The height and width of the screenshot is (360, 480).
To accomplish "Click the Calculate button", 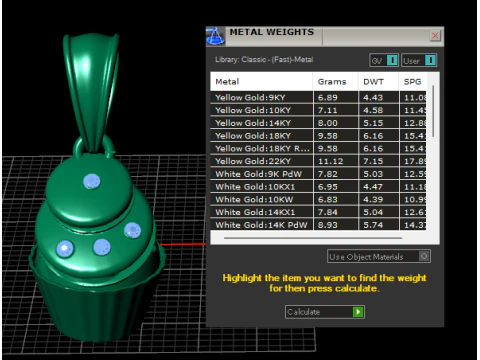I will click(x=325, y=312).
